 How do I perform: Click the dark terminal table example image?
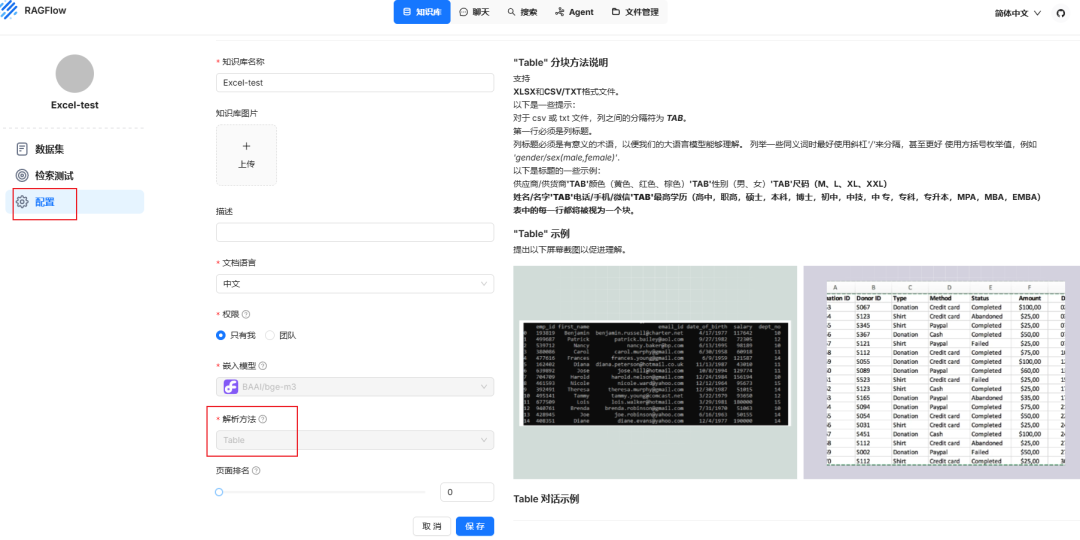coord(655,373)
